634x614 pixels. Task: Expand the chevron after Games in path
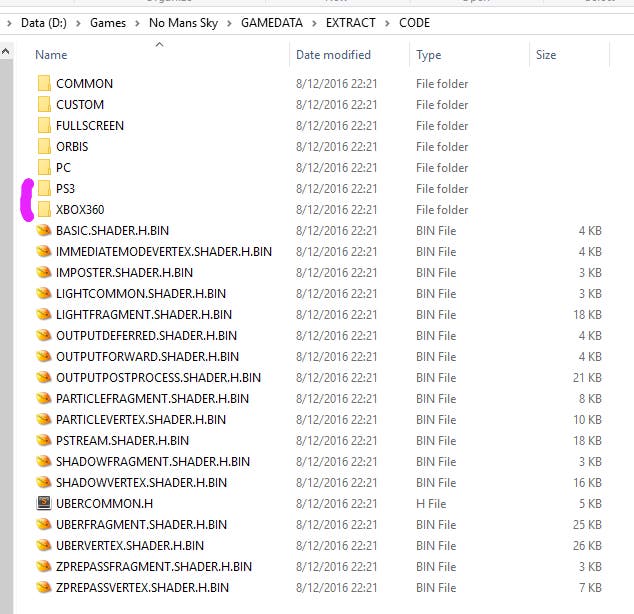tap(137, 23)
